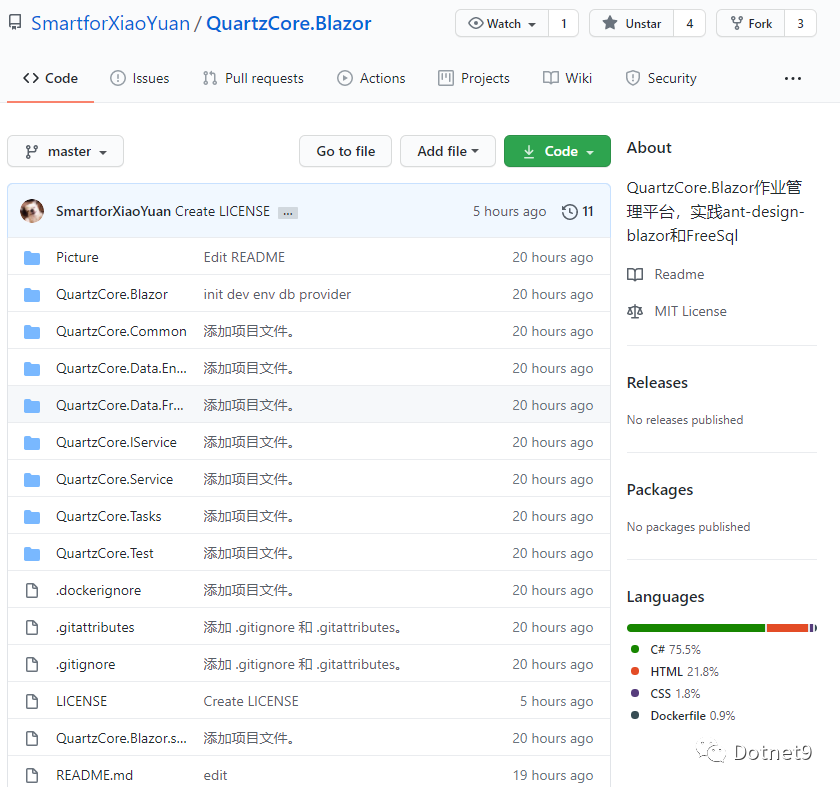Open the Add file dropdown
The height and width of the screenshot is (787, 840).
click(x=448, y=152)
